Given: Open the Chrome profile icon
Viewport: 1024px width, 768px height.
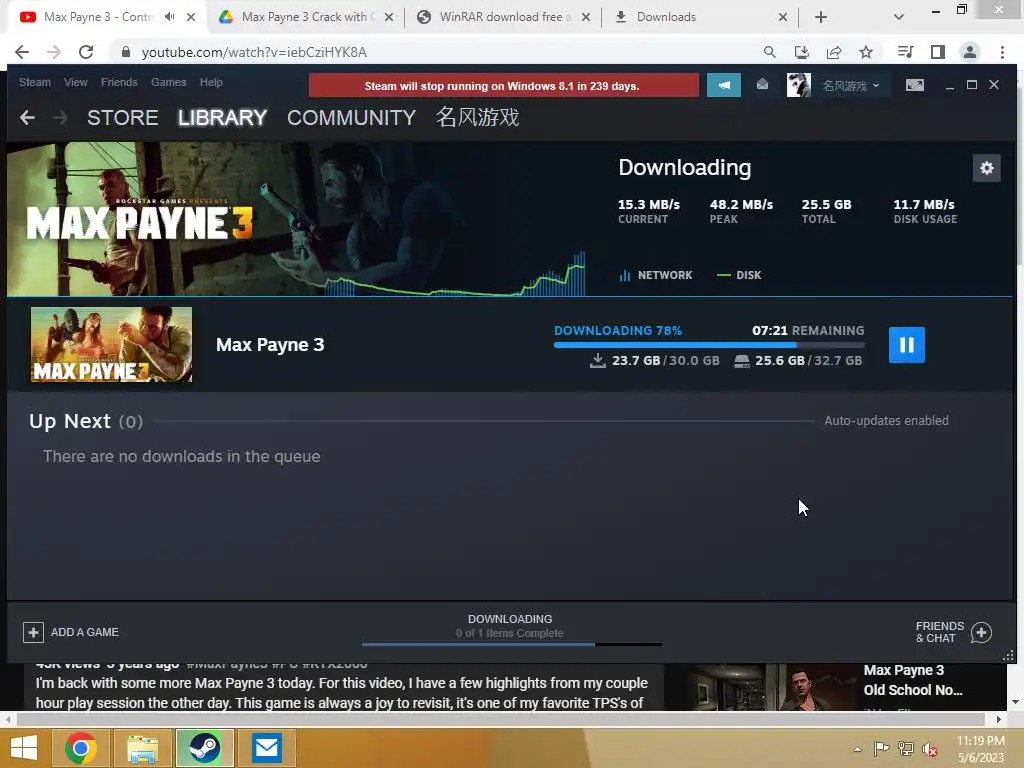Looking at the screenshot, I should [970, 52].
